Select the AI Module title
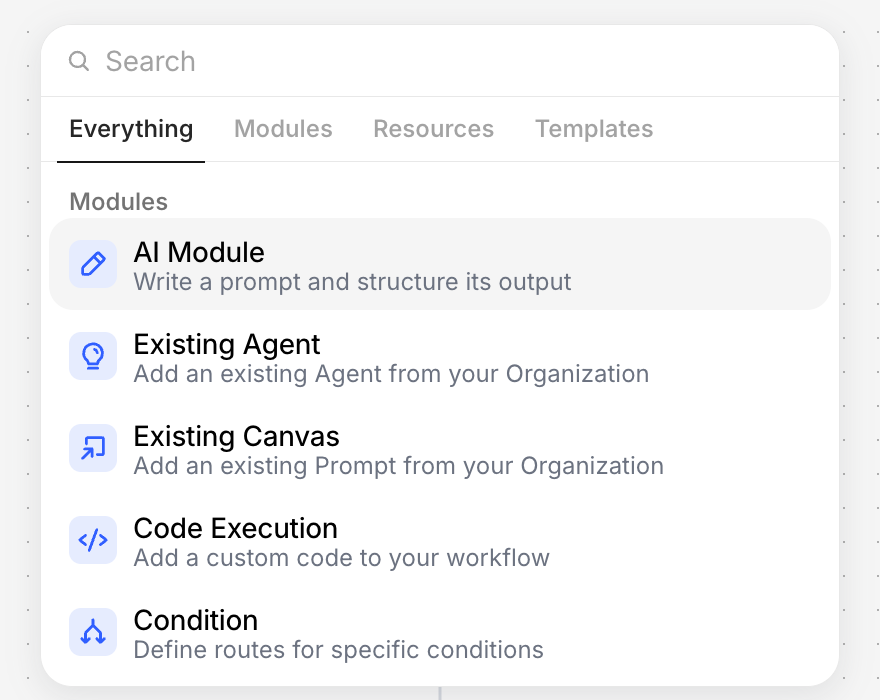The image size is (880, 700). click(x=199, y=252)
